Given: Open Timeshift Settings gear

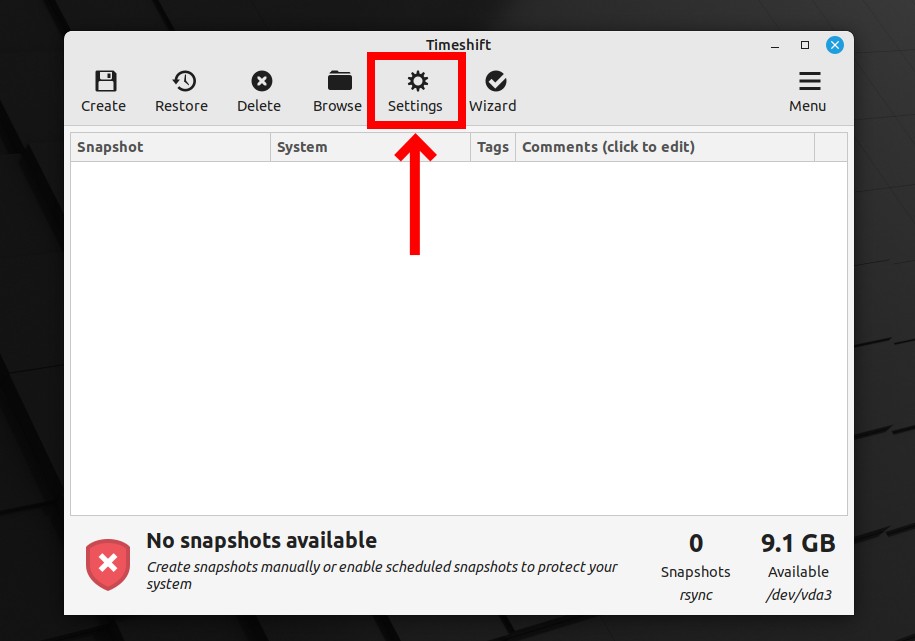Looking at the screenshot, I should pos(417,81).
